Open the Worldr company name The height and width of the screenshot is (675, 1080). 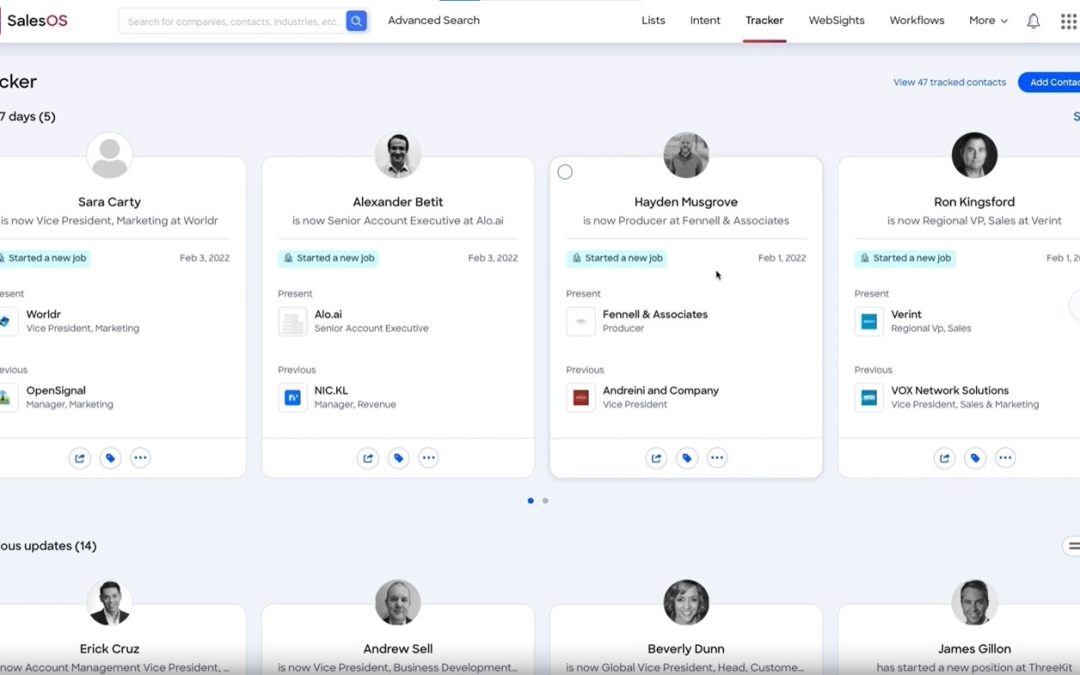[43, 314]
